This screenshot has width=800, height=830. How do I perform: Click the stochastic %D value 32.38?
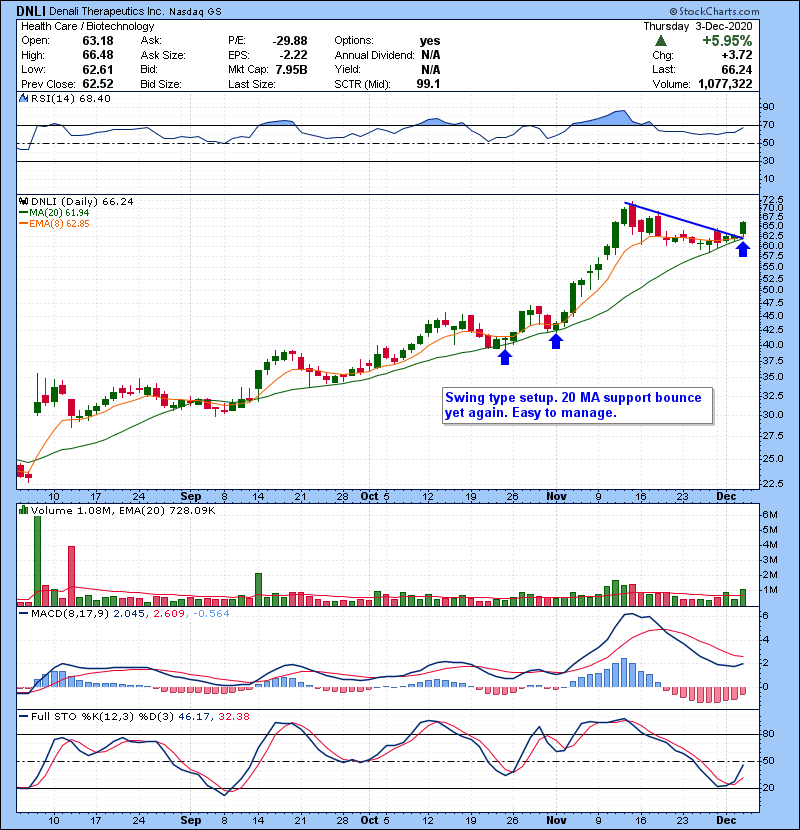pyautogui.click(x=233, y=716)
